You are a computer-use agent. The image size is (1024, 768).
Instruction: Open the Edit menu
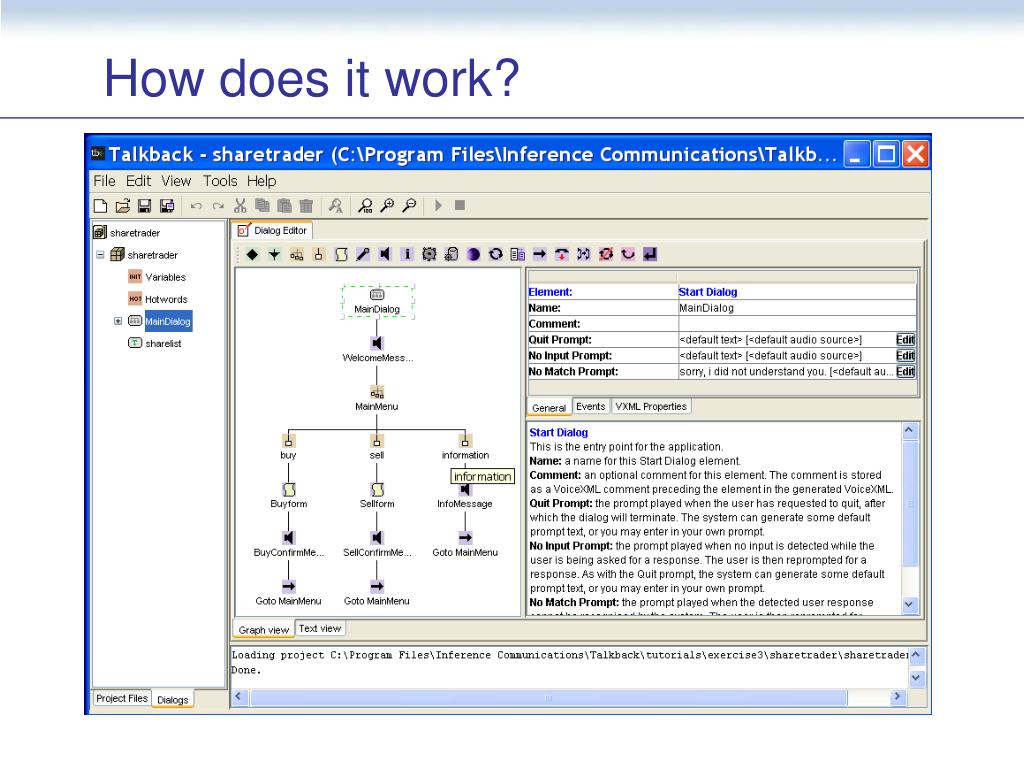tap(138, 181)
